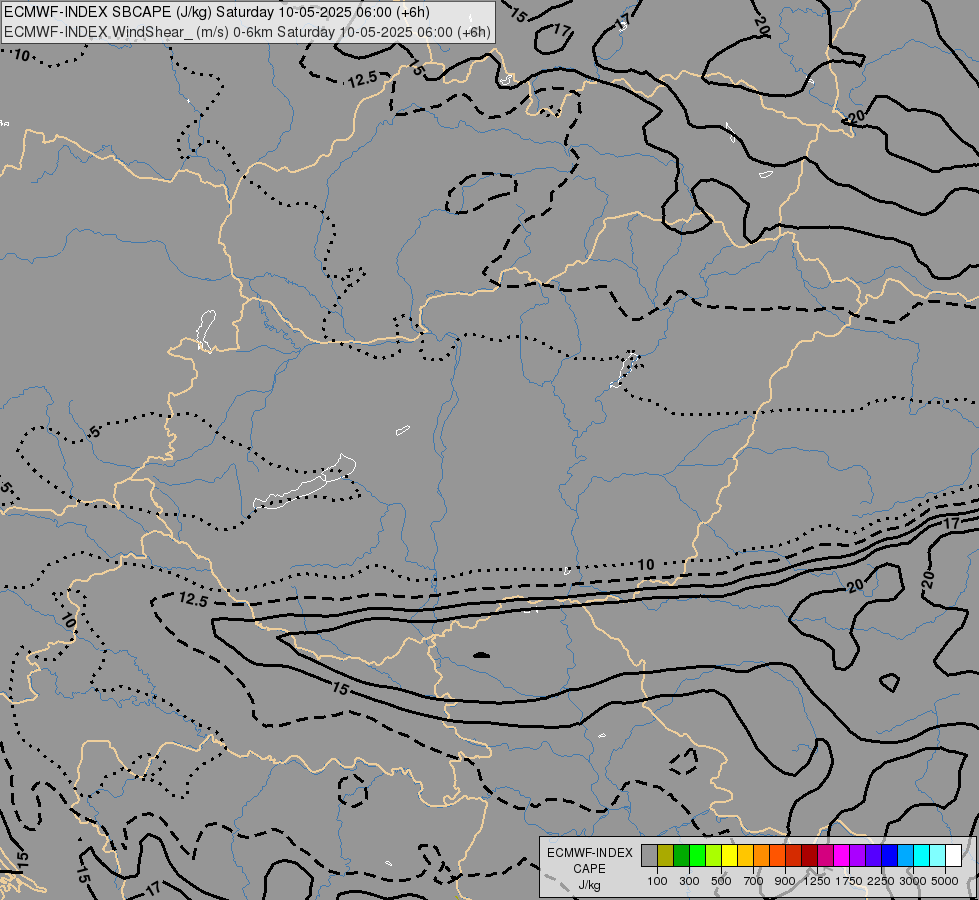Pick the dark green CAPE legend swatch

point(681,856)
